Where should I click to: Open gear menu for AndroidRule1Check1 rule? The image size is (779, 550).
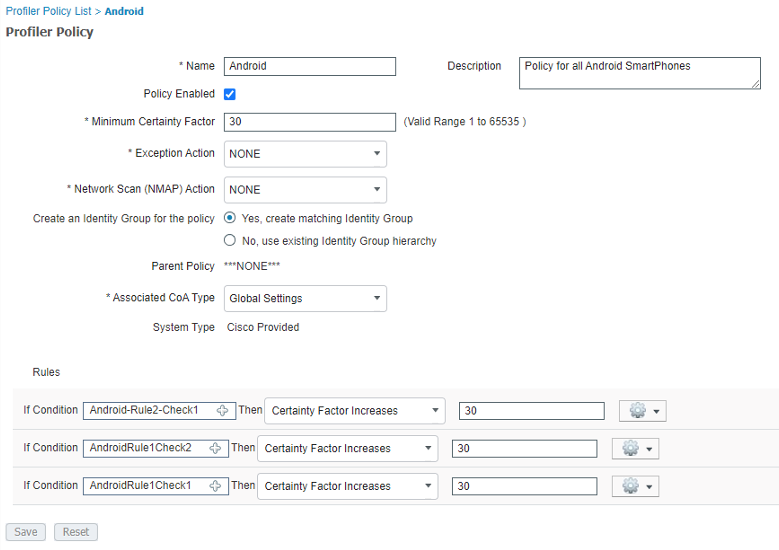point(636,486)
